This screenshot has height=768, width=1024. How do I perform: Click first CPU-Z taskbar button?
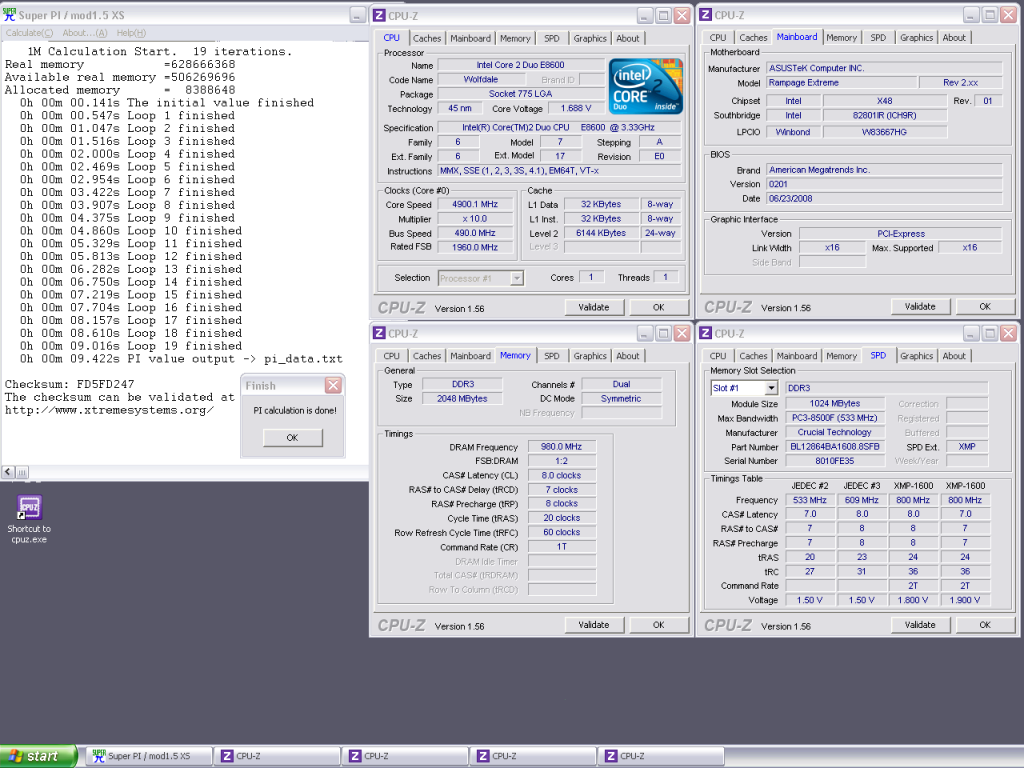pos(277,756)
